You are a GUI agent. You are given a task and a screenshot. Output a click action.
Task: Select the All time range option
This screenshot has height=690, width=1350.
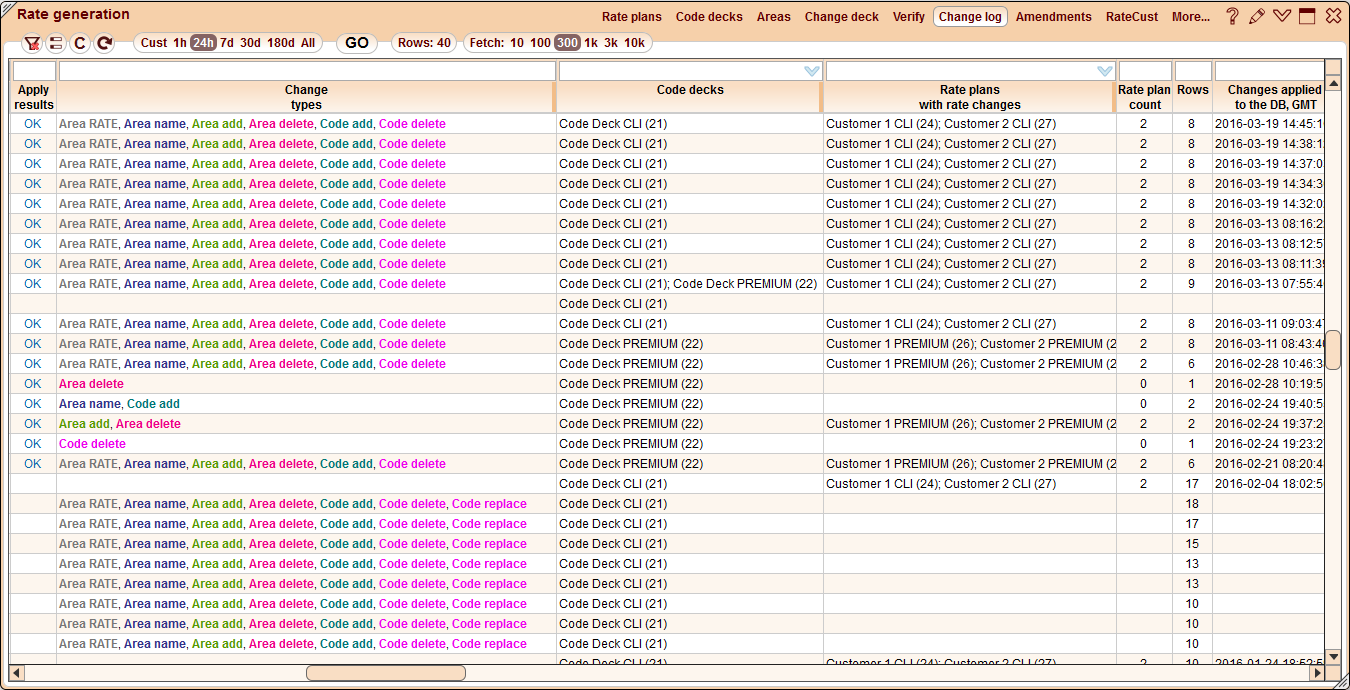pyautogui.click(x=307, y=42)
